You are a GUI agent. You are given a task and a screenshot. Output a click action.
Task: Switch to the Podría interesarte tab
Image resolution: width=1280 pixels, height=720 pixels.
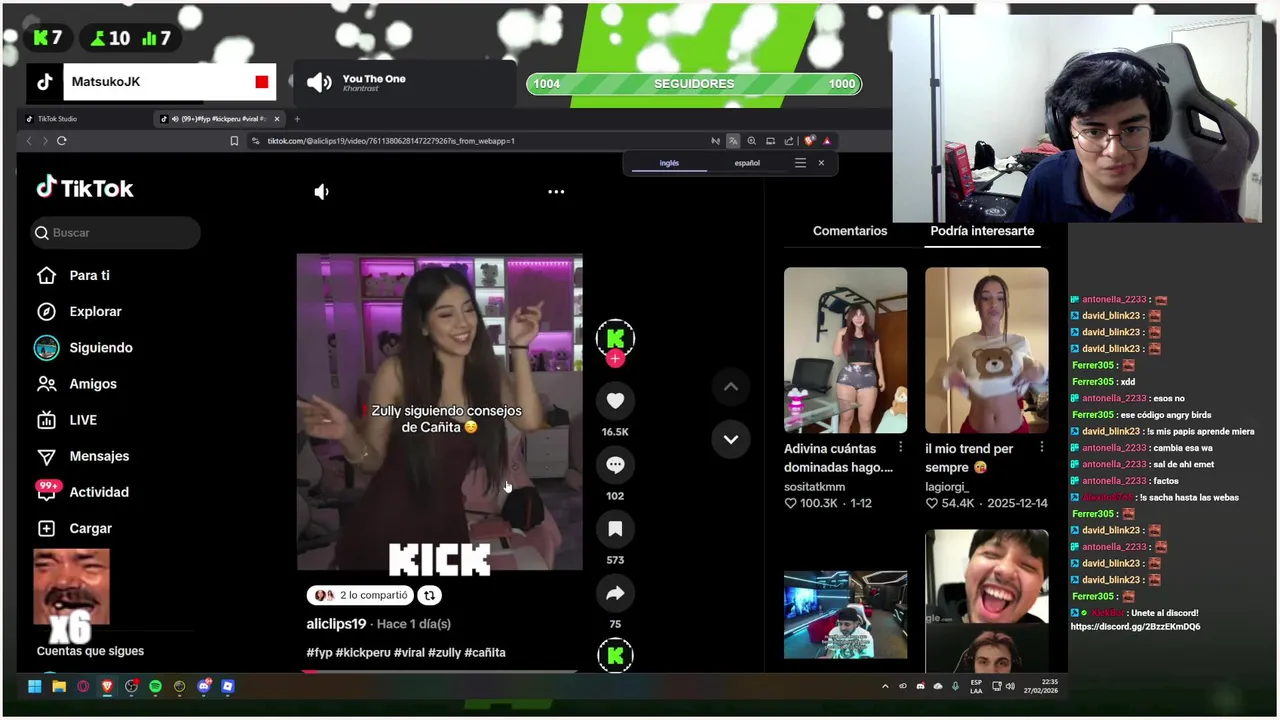tap(982, 231)
